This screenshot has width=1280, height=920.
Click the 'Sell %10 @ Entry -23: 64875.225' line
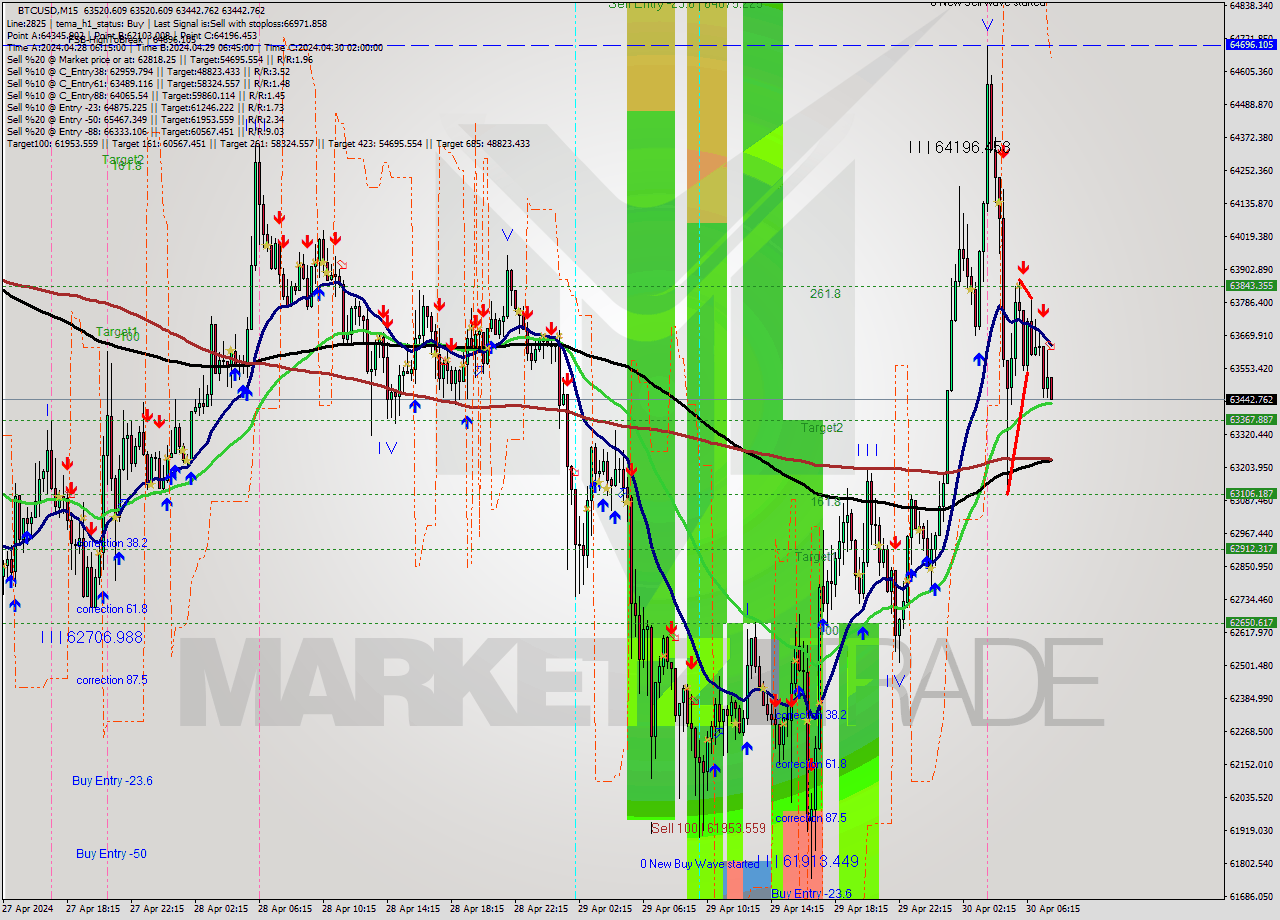[x=145, y=107]
